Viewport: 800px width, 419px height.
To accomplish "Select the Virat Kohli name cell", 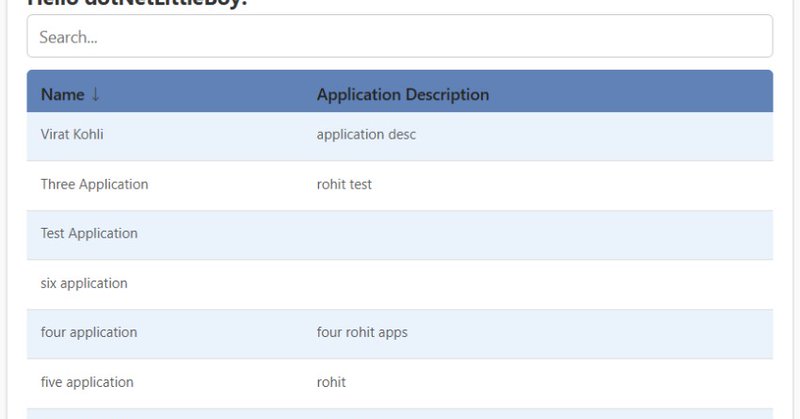I will (72, 134).
